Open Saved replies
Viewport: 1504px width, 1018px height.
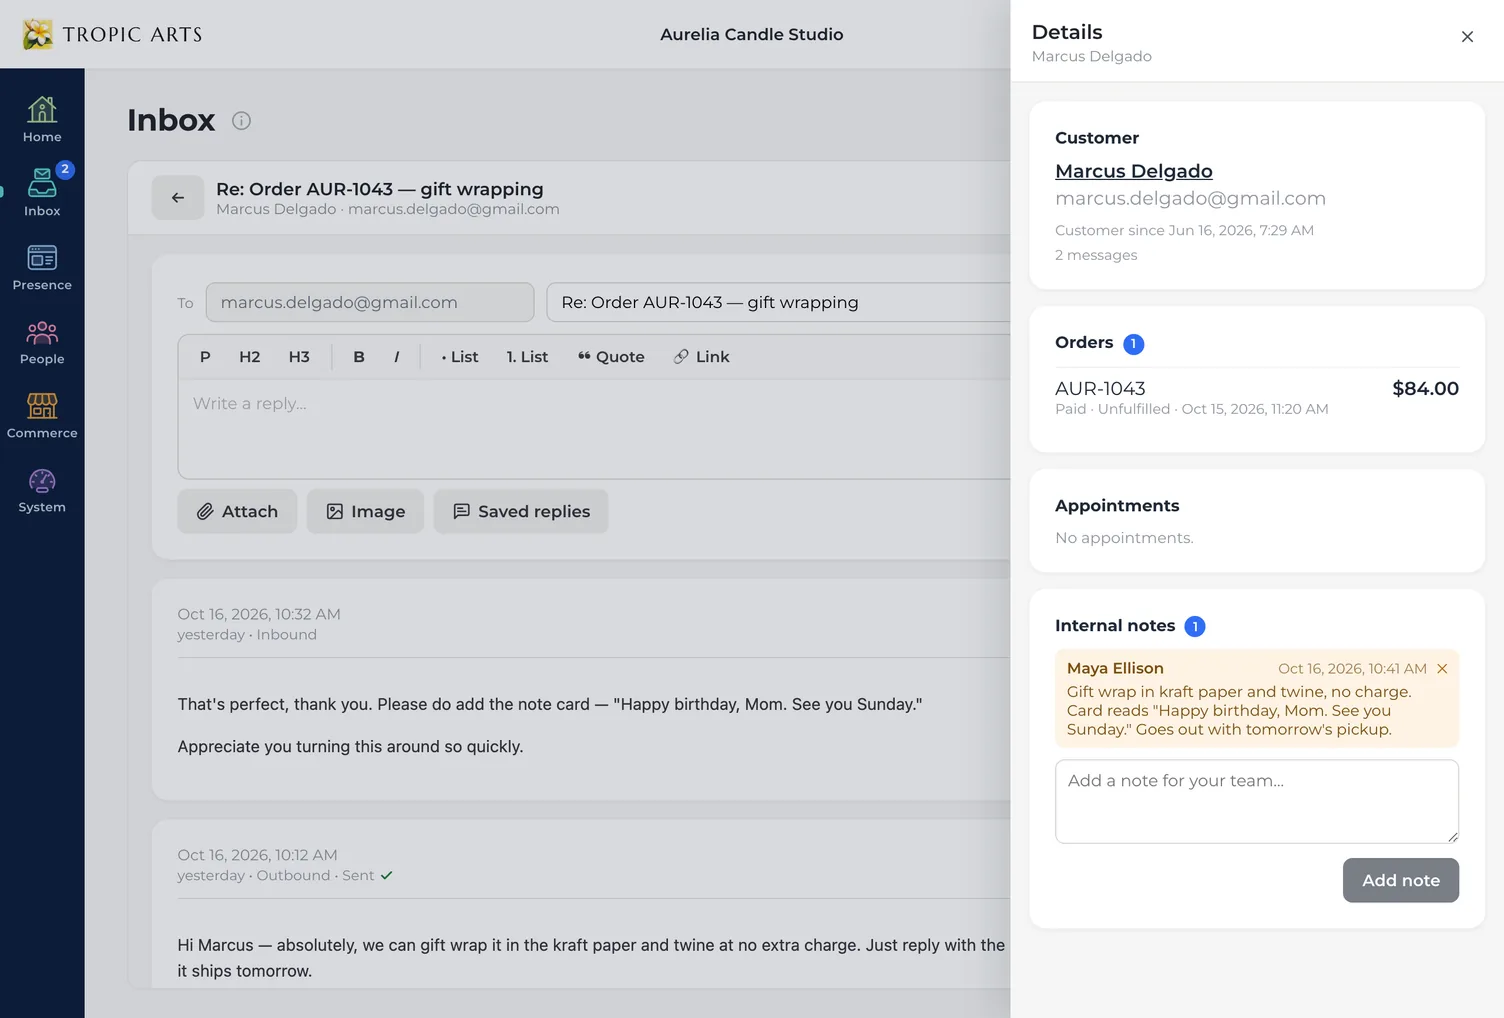(521, 511)
